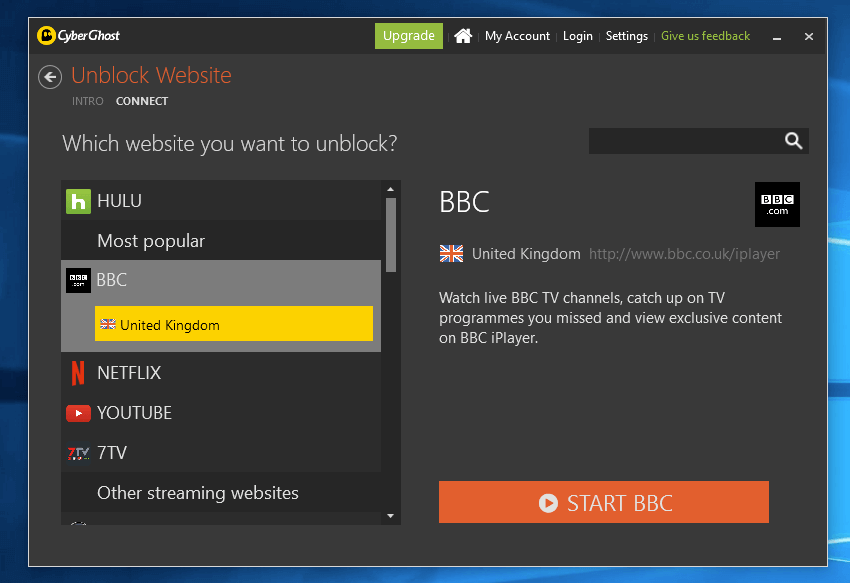This screenshot has height=583, width=850.
Task: Open the Login page
Action: click(x=577, y=36)
